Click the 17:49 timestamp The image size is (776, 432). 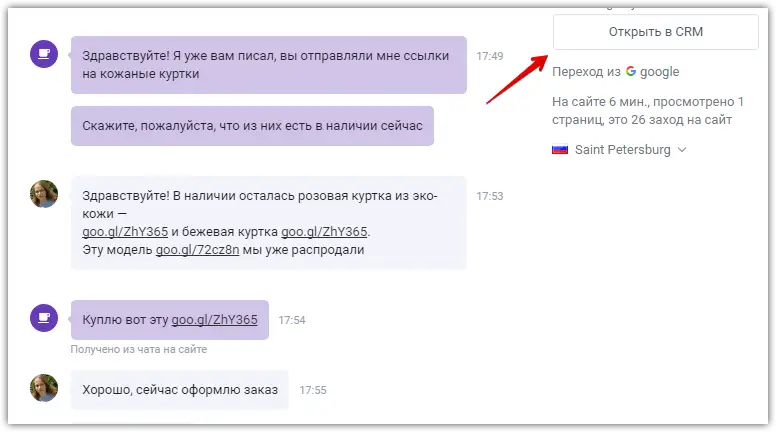tap(489, 56)
